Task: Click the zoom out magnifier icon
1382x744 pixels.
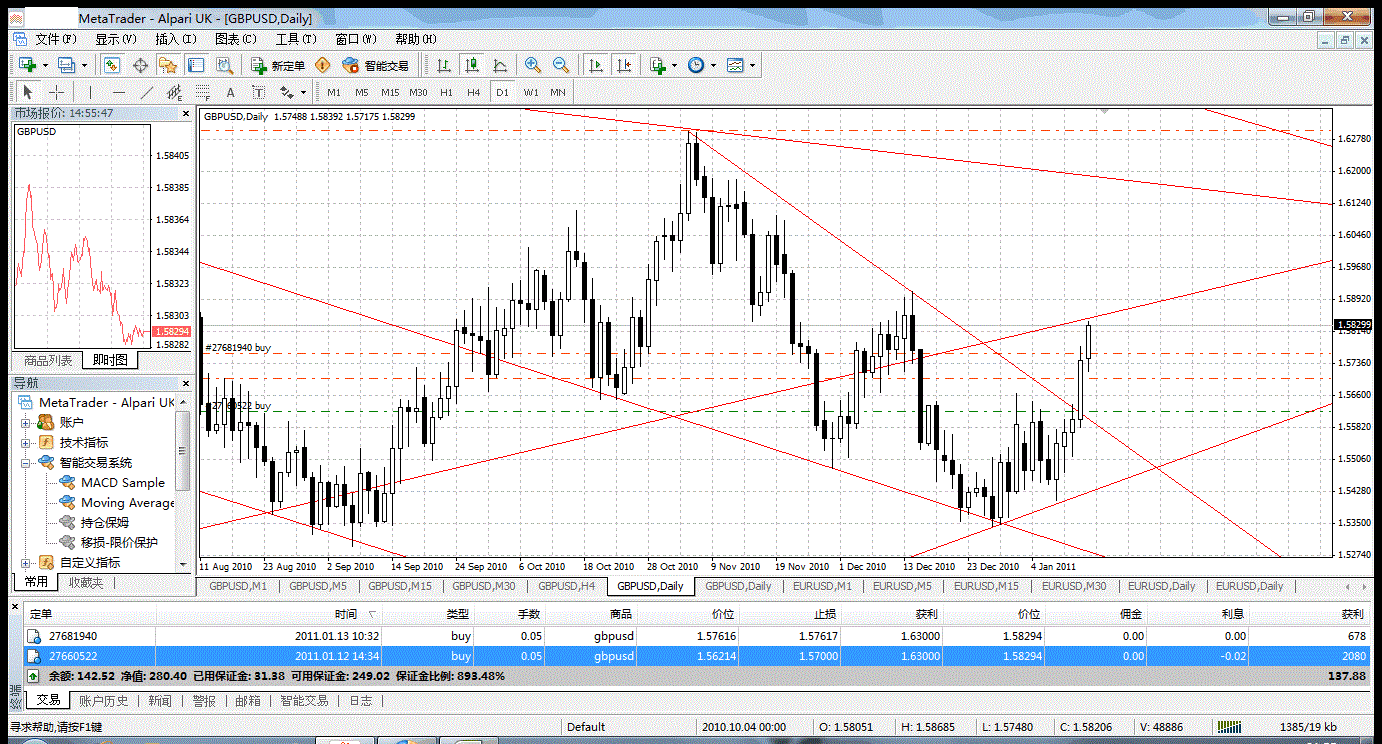Action: [561, 65]
